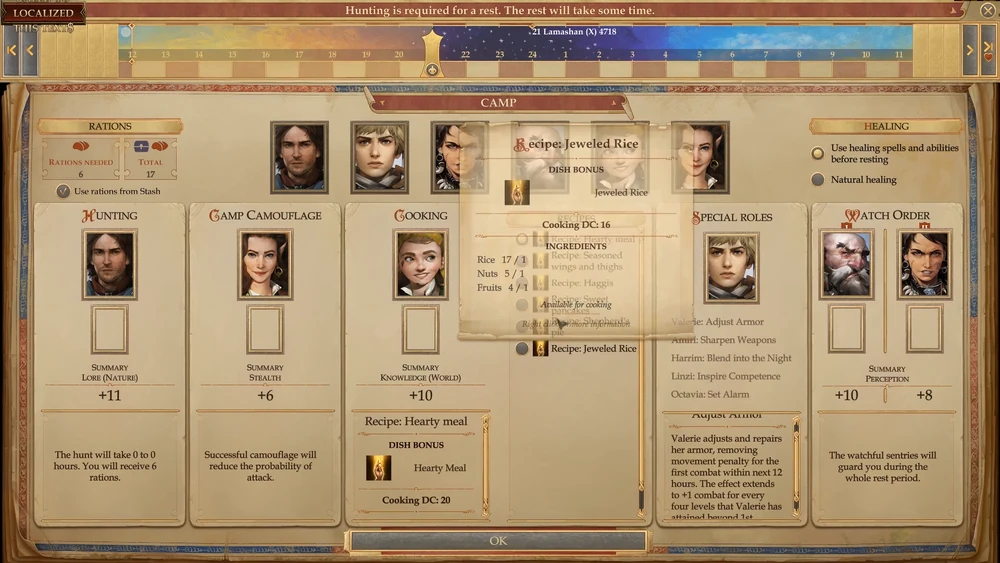Choose Harrim: Blend into the Night

click(x=731, y=358)
